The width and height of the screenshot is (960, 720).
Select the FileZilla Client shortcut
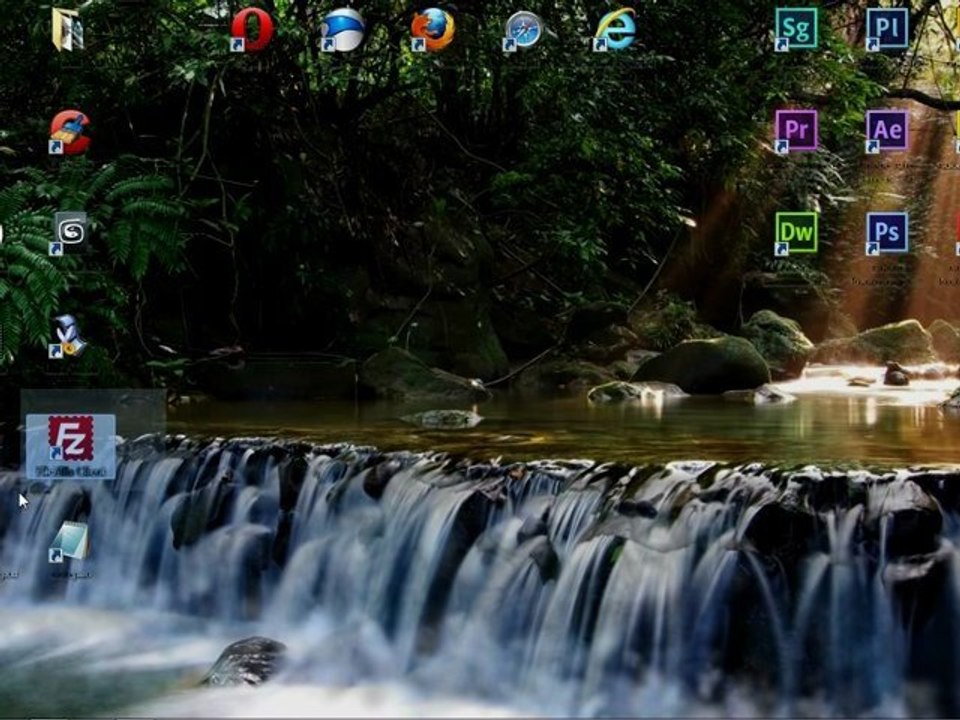(70, 446)
